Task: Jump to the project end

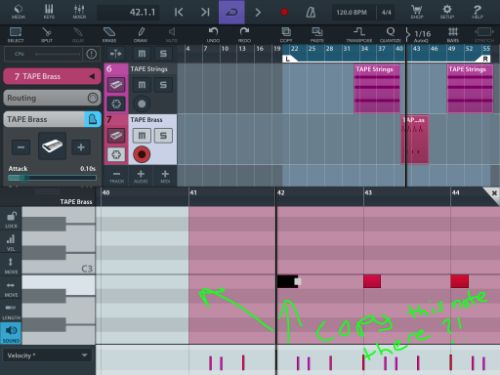Action: pyautogui.click(x=205, y=12)
